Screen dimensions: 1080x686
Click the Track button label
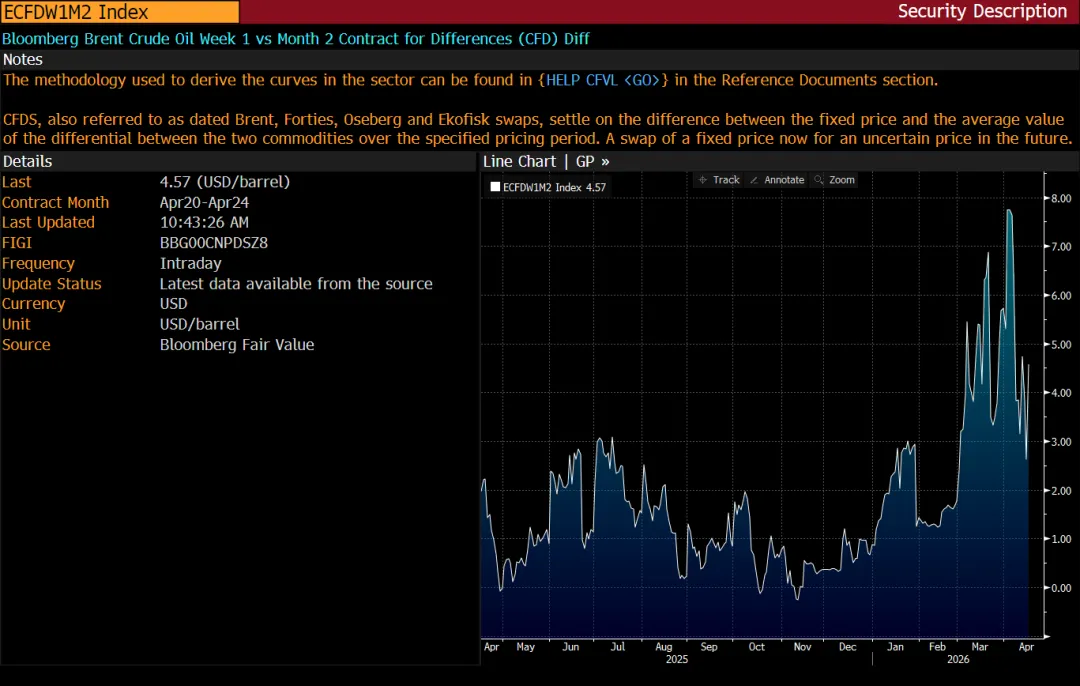click(726, 180)
